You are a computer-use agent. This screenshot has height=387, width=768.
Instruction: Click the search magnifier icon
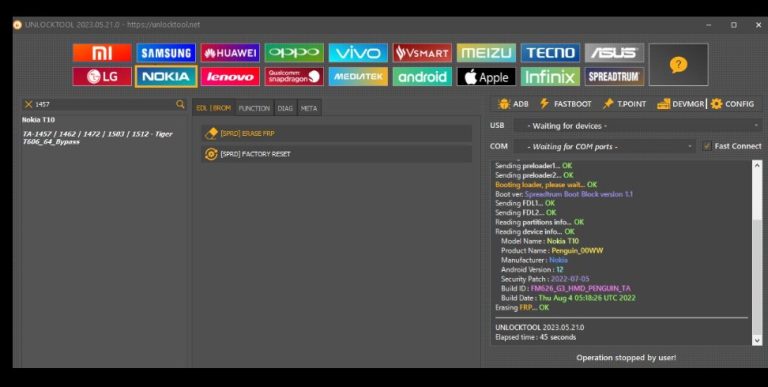pos(180,104)
